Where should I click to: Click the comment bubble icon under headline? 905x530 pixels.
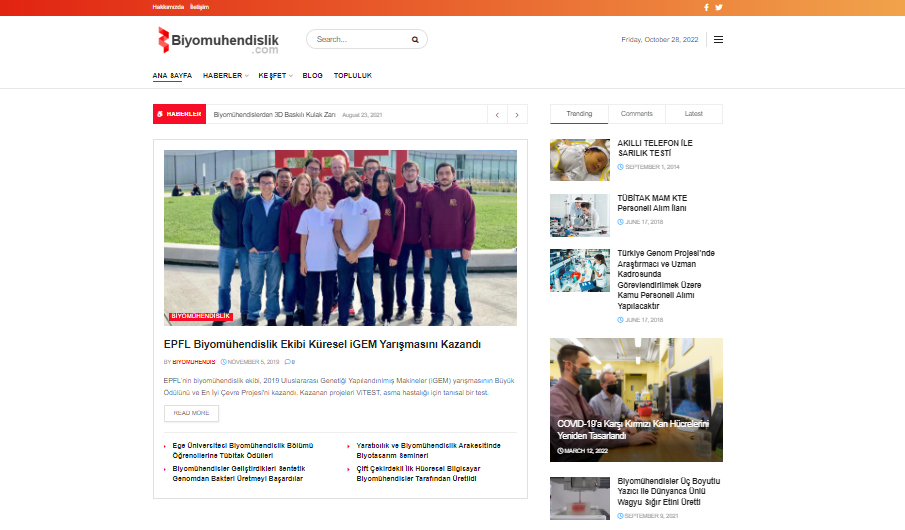[x=288, y=361]
